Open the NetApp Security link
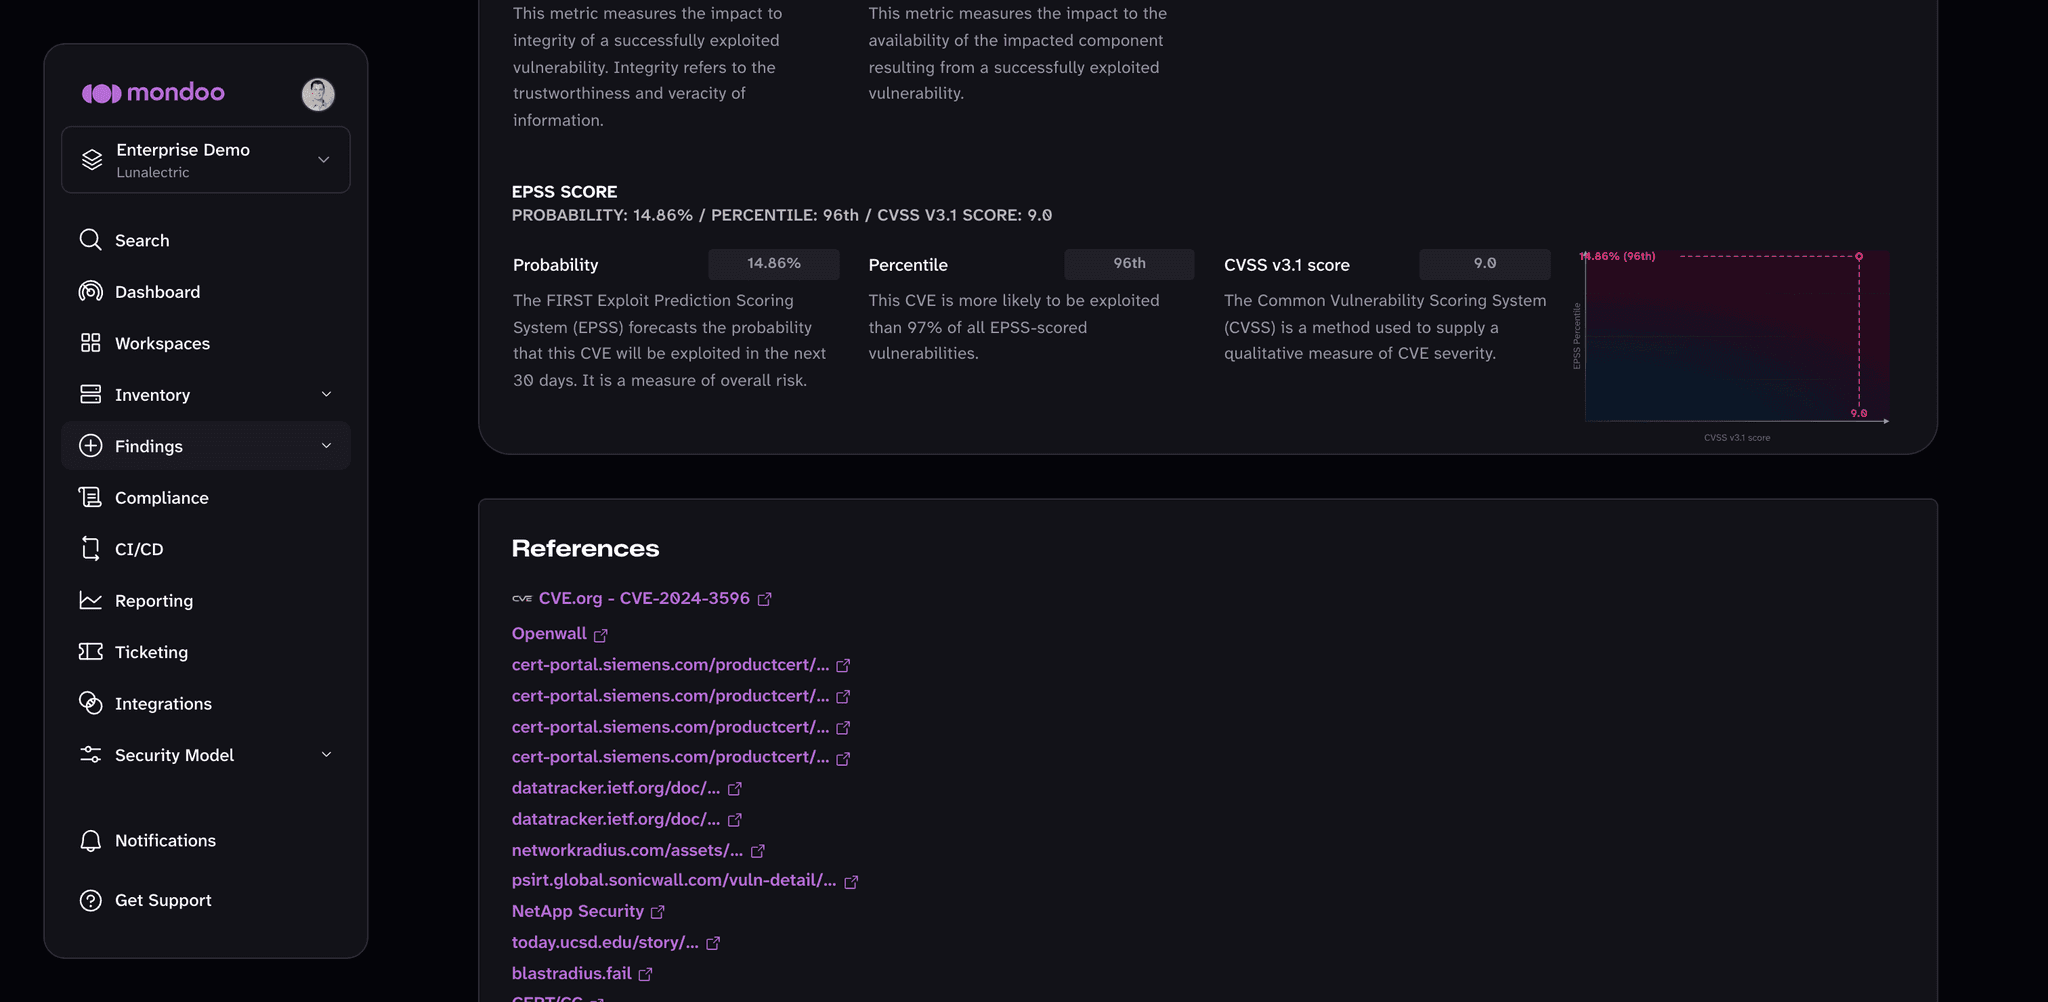 pos(578,911)
